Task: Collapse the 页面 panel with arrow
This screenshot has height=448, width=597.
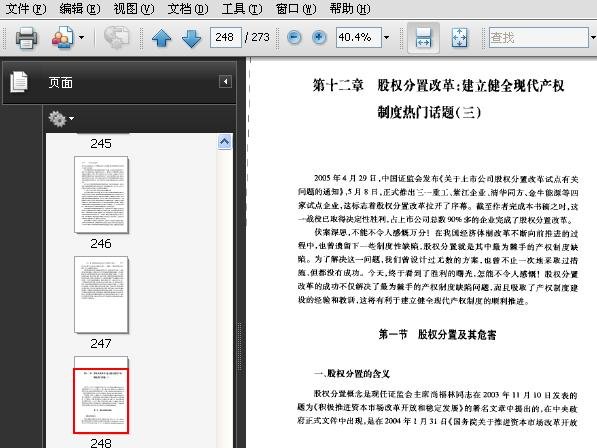Action: coord(225,81)
